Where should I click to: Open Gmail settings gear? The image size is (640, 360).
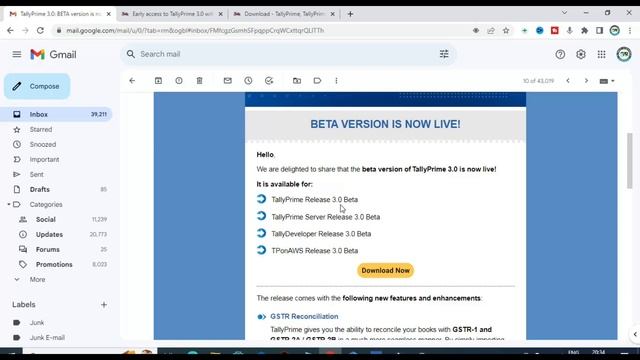(581, 54)
